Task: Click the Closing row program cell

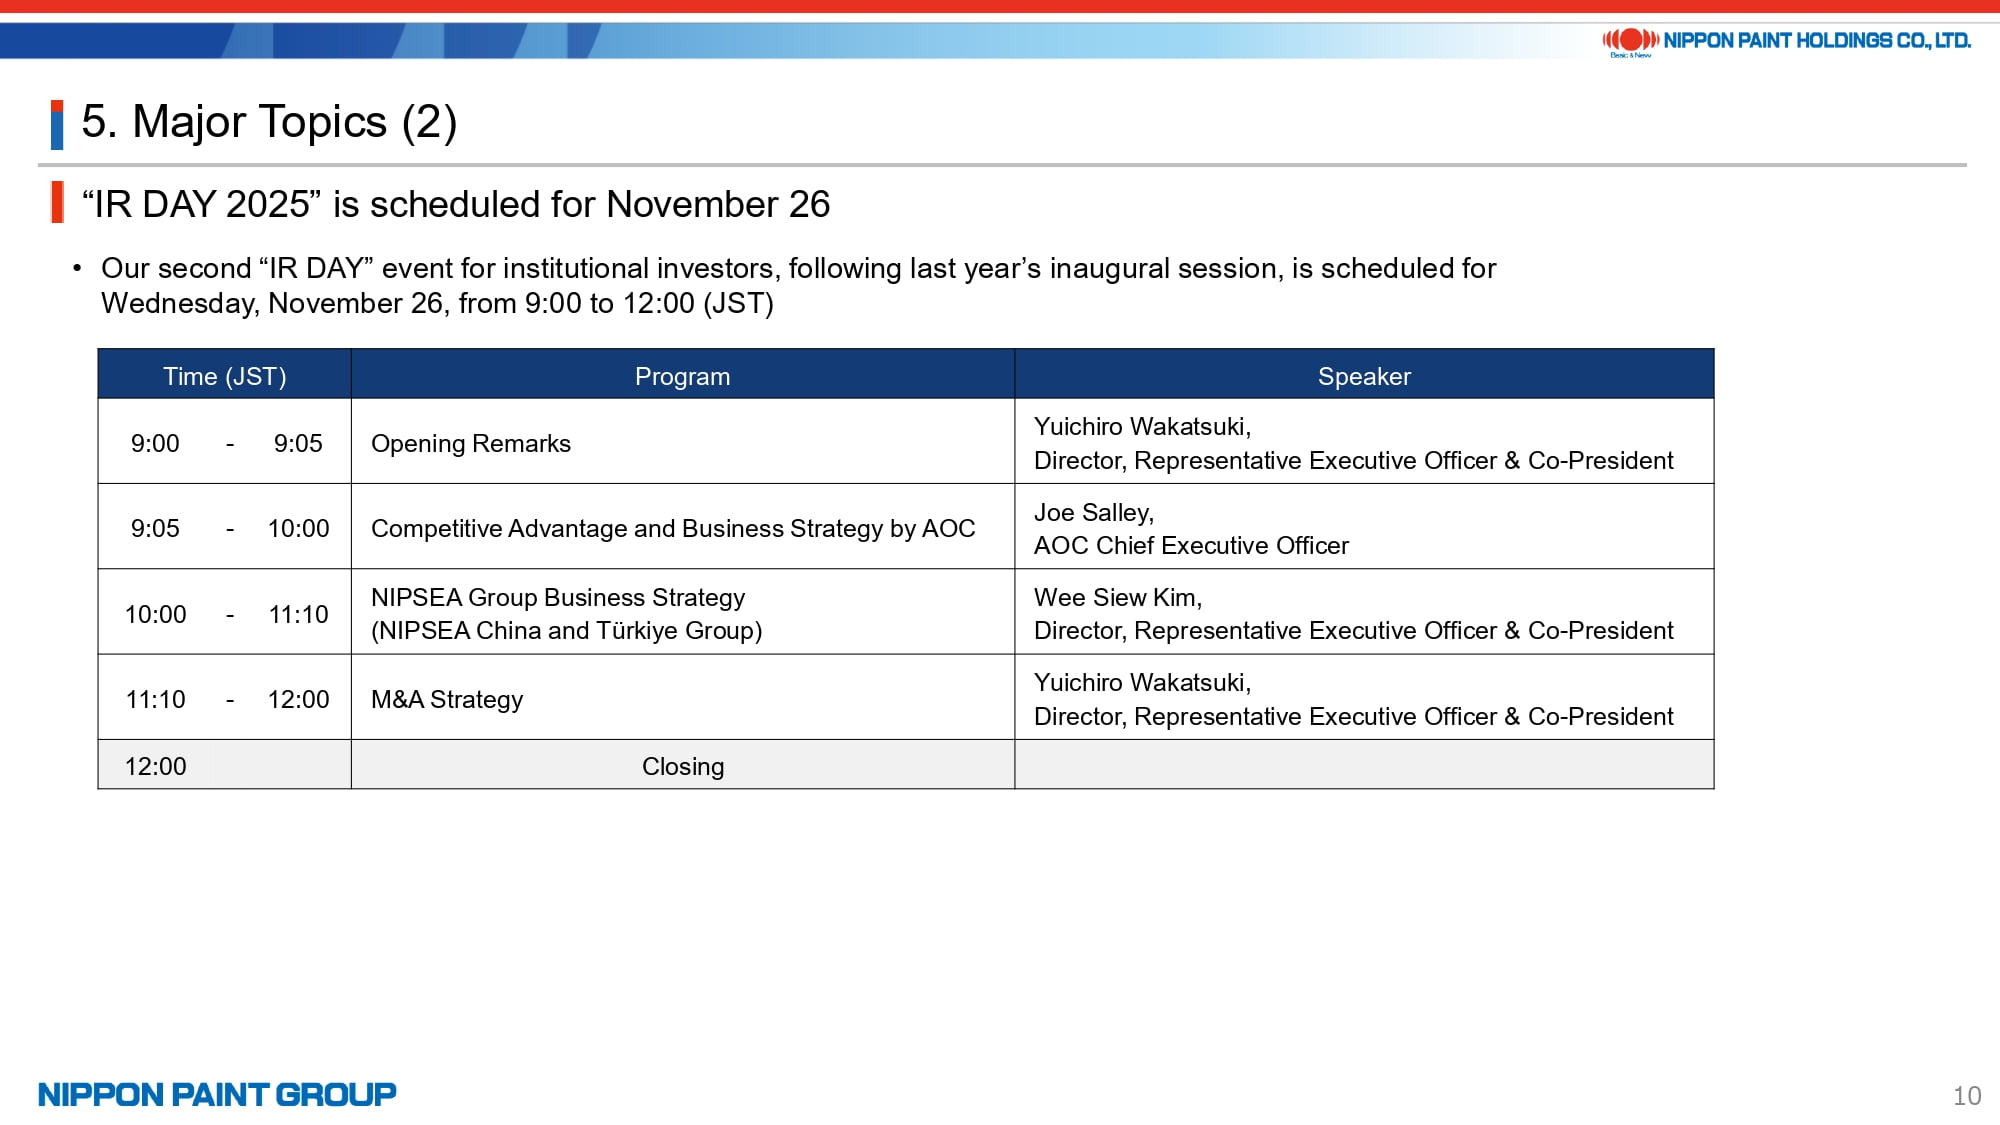Action: 682,766
